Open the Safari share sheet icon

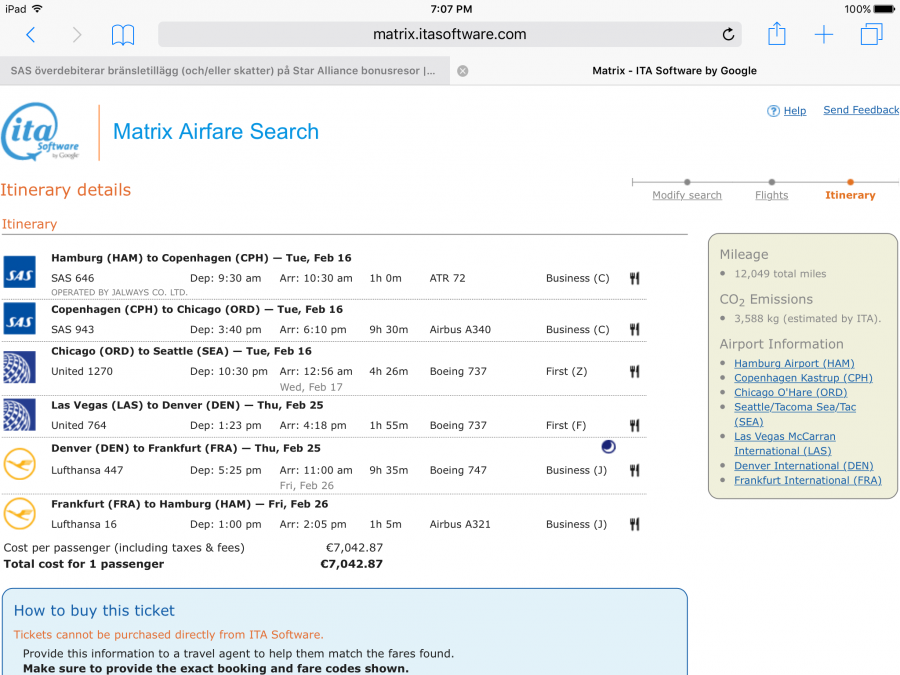point(777,34)
